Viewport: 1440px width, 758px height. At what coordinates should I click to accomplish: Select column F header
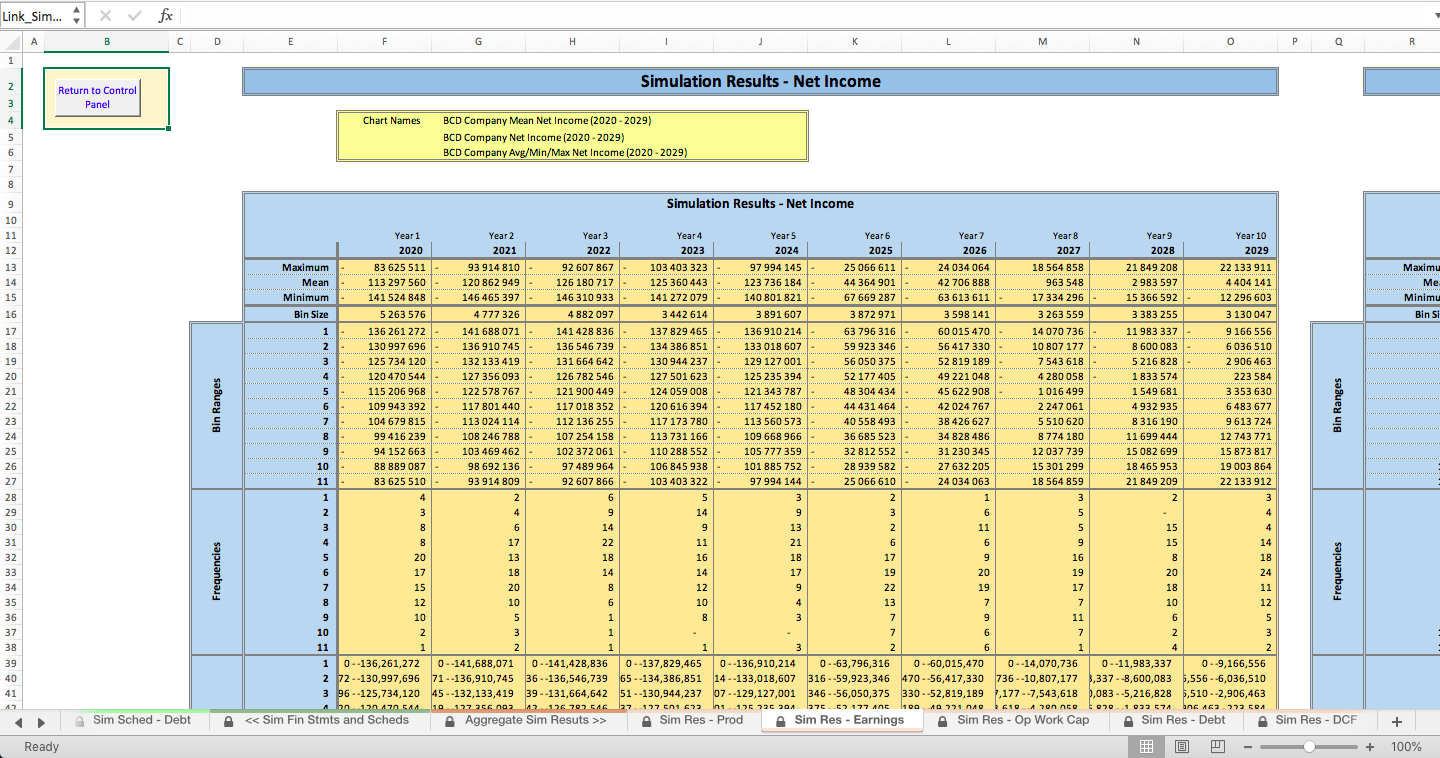click(x=384, y=41)
